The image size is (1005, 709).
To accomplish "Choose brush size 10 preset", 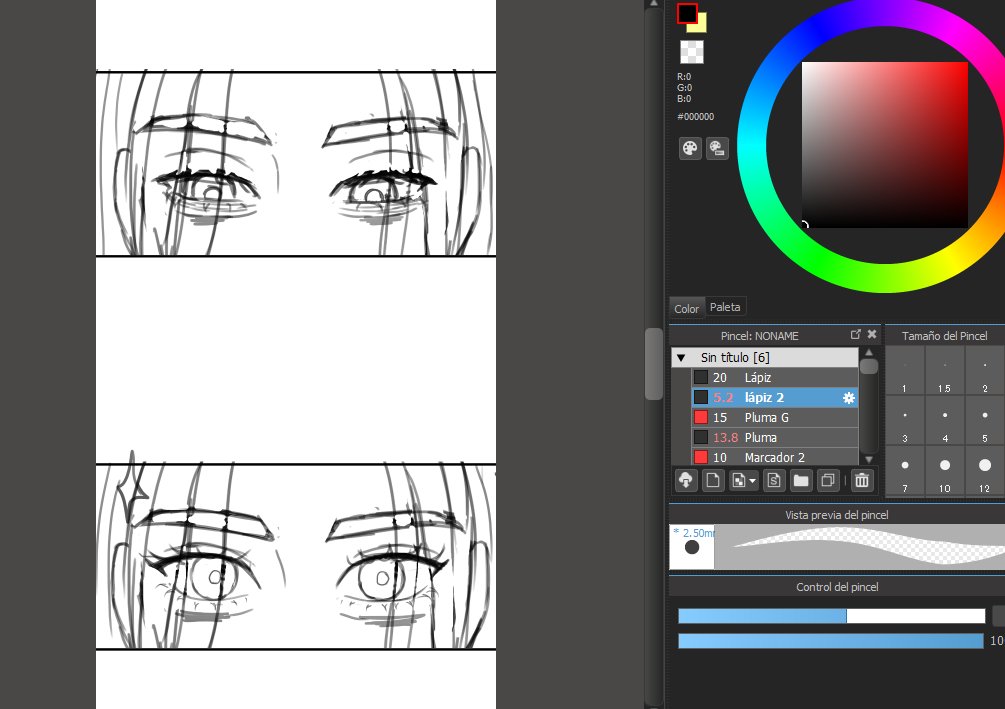I will coord(945,471).
